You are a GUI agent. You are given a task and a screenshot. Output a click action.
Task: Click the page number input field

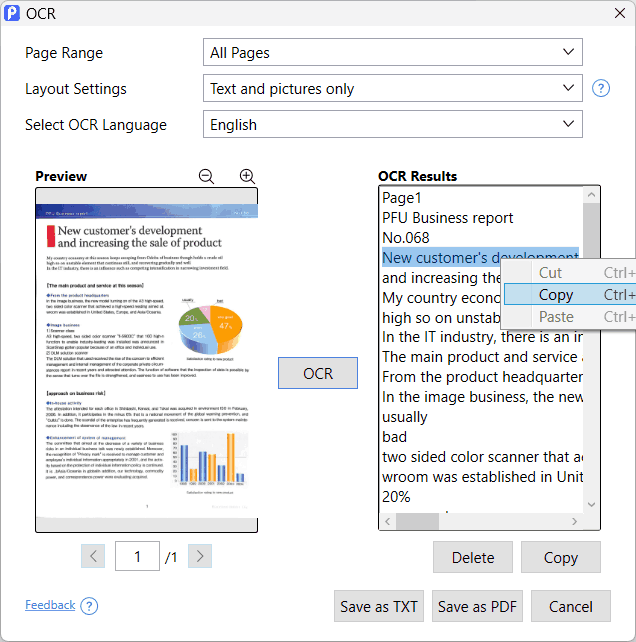pos(137,556)
